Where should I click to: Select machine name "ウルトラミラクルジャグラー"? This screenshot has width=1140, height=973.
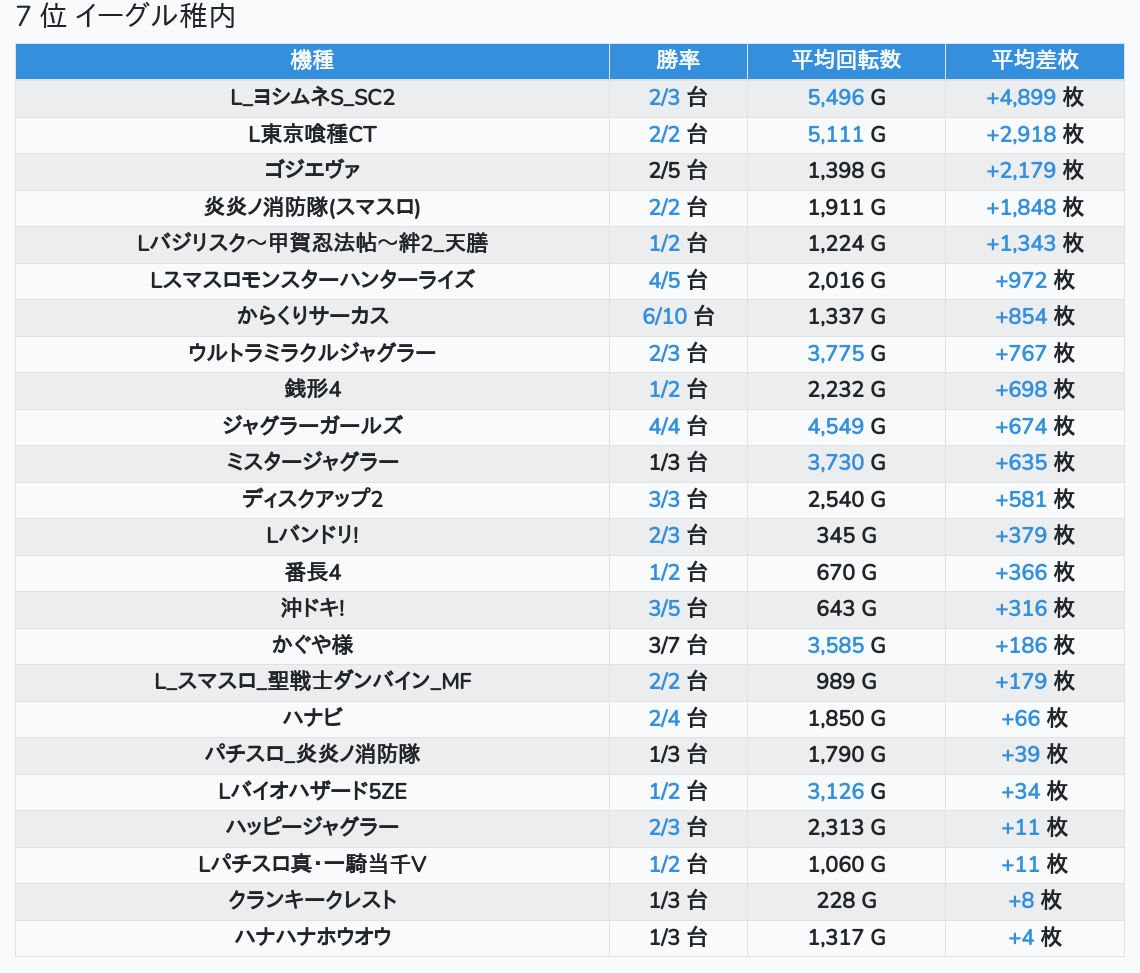coord(312,353)
